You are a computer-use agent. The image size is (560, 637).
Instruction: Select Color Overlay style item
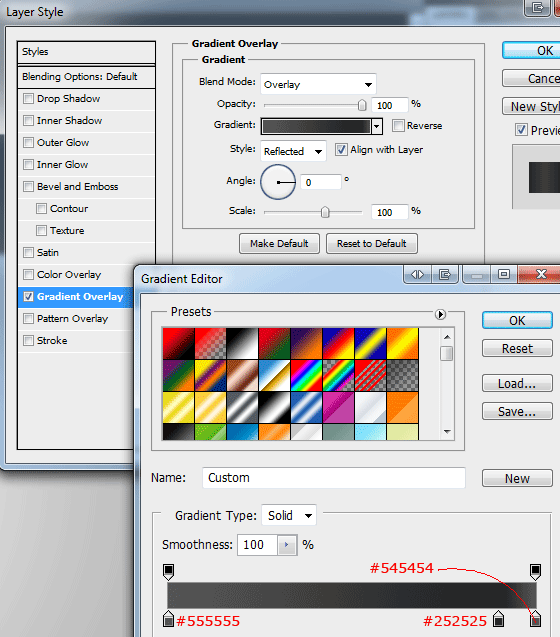click(69, 275)
